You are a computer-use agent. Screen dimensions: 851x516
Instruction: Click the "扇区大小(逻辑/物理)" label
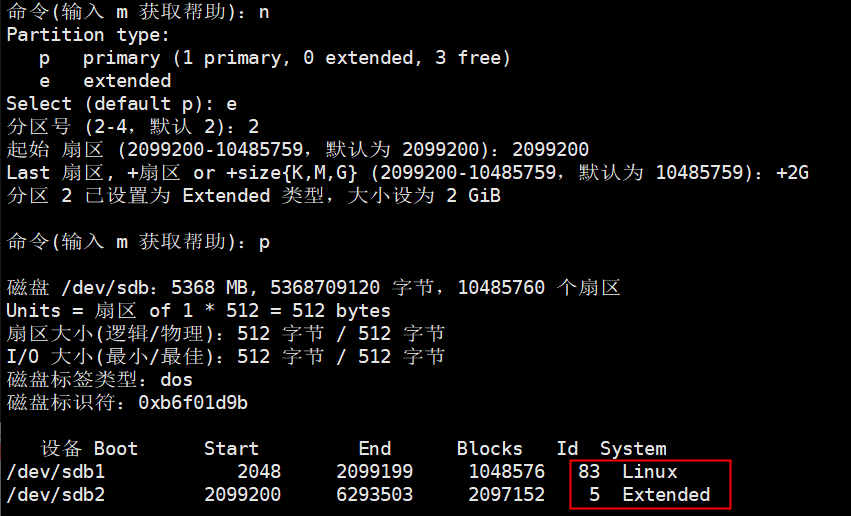point(111,334)
